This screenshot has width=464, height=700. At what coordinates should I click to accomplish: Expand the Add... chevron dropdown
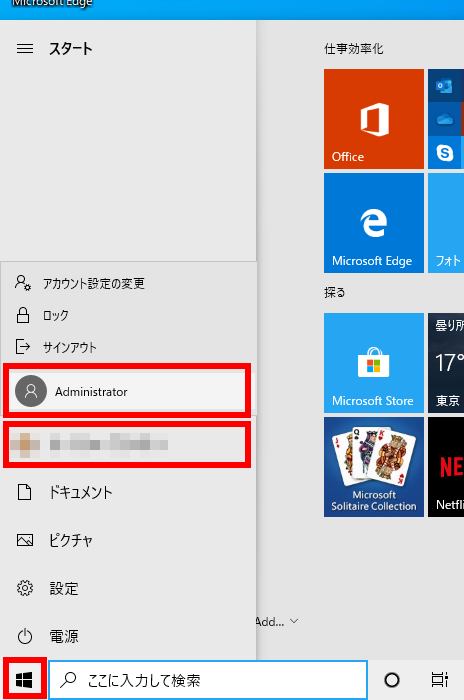pyautogui.click(x=294, y=621)
